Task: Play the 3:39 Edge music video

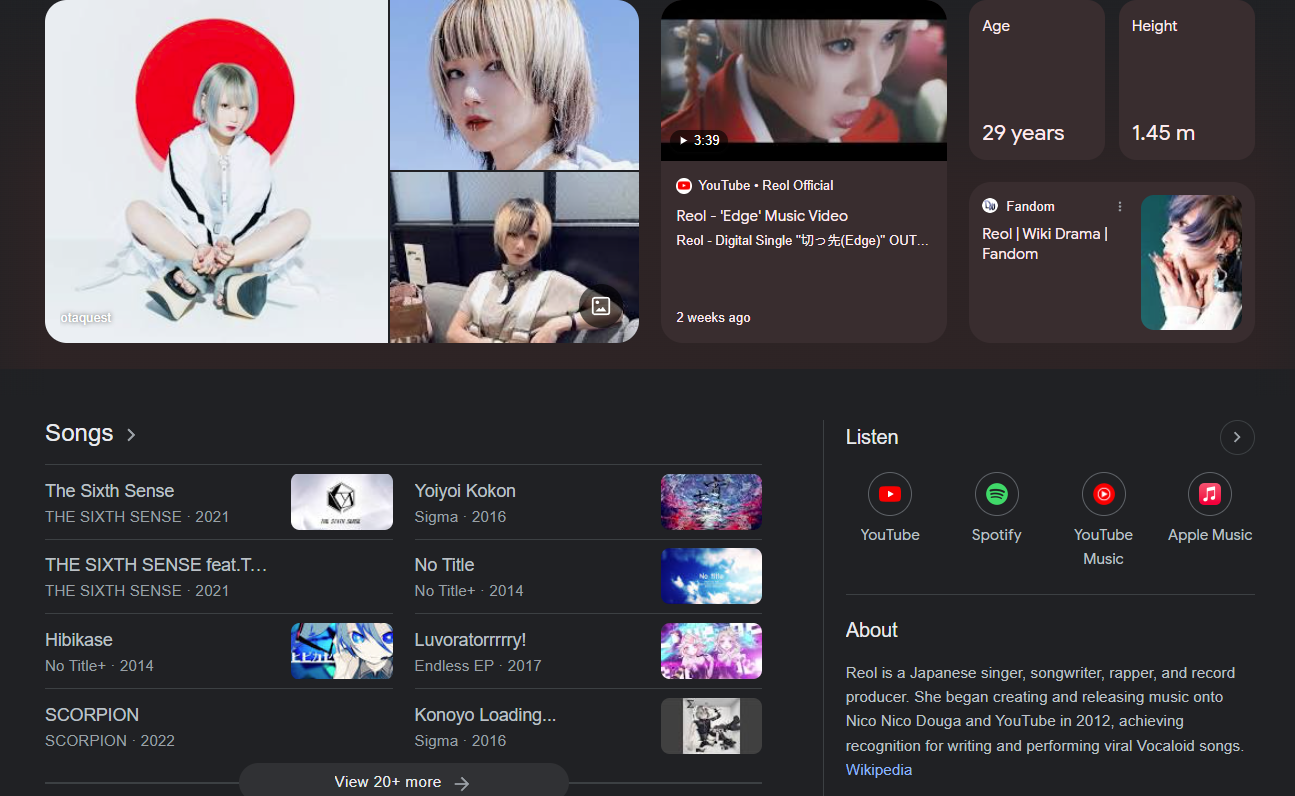Action: [x=804, y=80]
